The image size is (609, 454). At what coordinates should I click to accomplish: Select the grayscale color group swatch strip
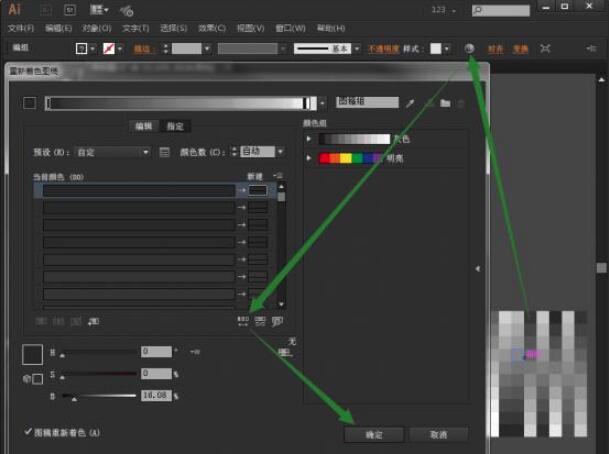click(354, 139)
